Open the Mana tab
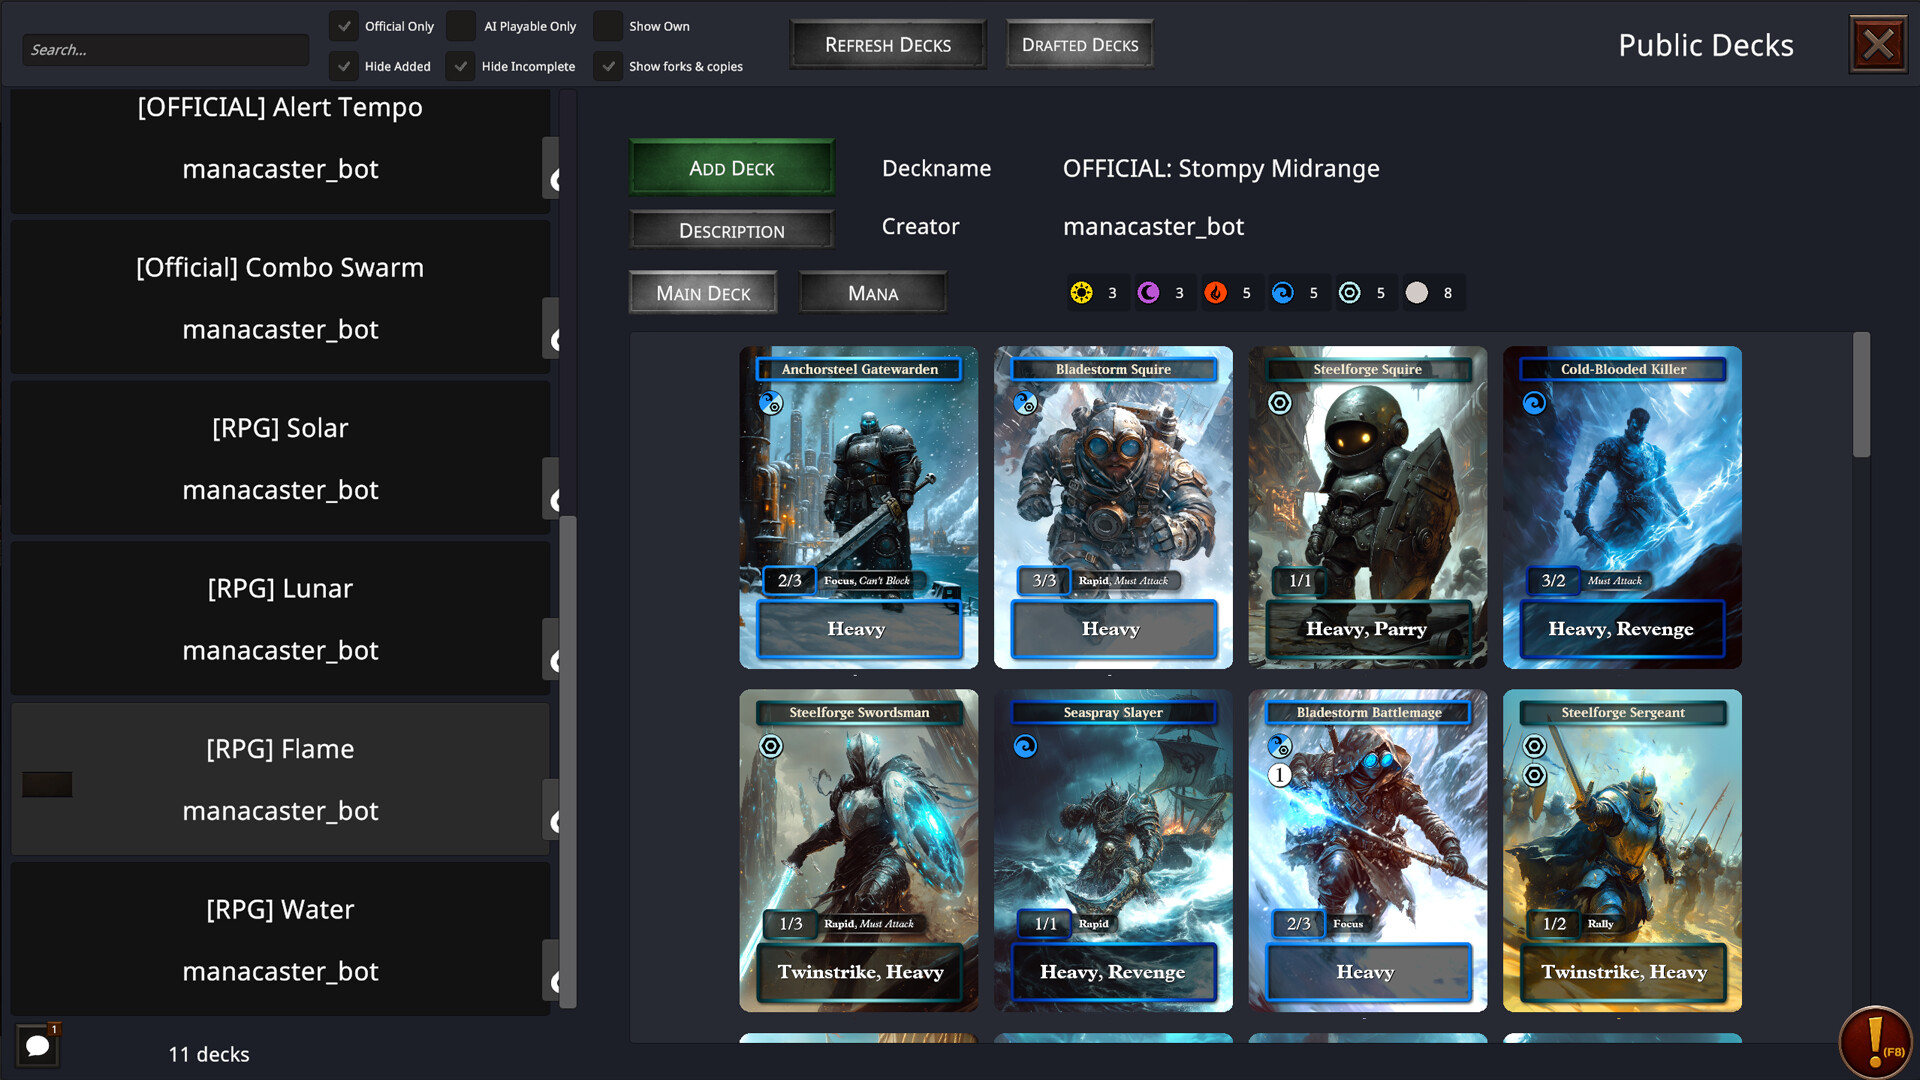Image resolution: width=1920 pixels, height=1080 pixels. (x=872, y=292)
